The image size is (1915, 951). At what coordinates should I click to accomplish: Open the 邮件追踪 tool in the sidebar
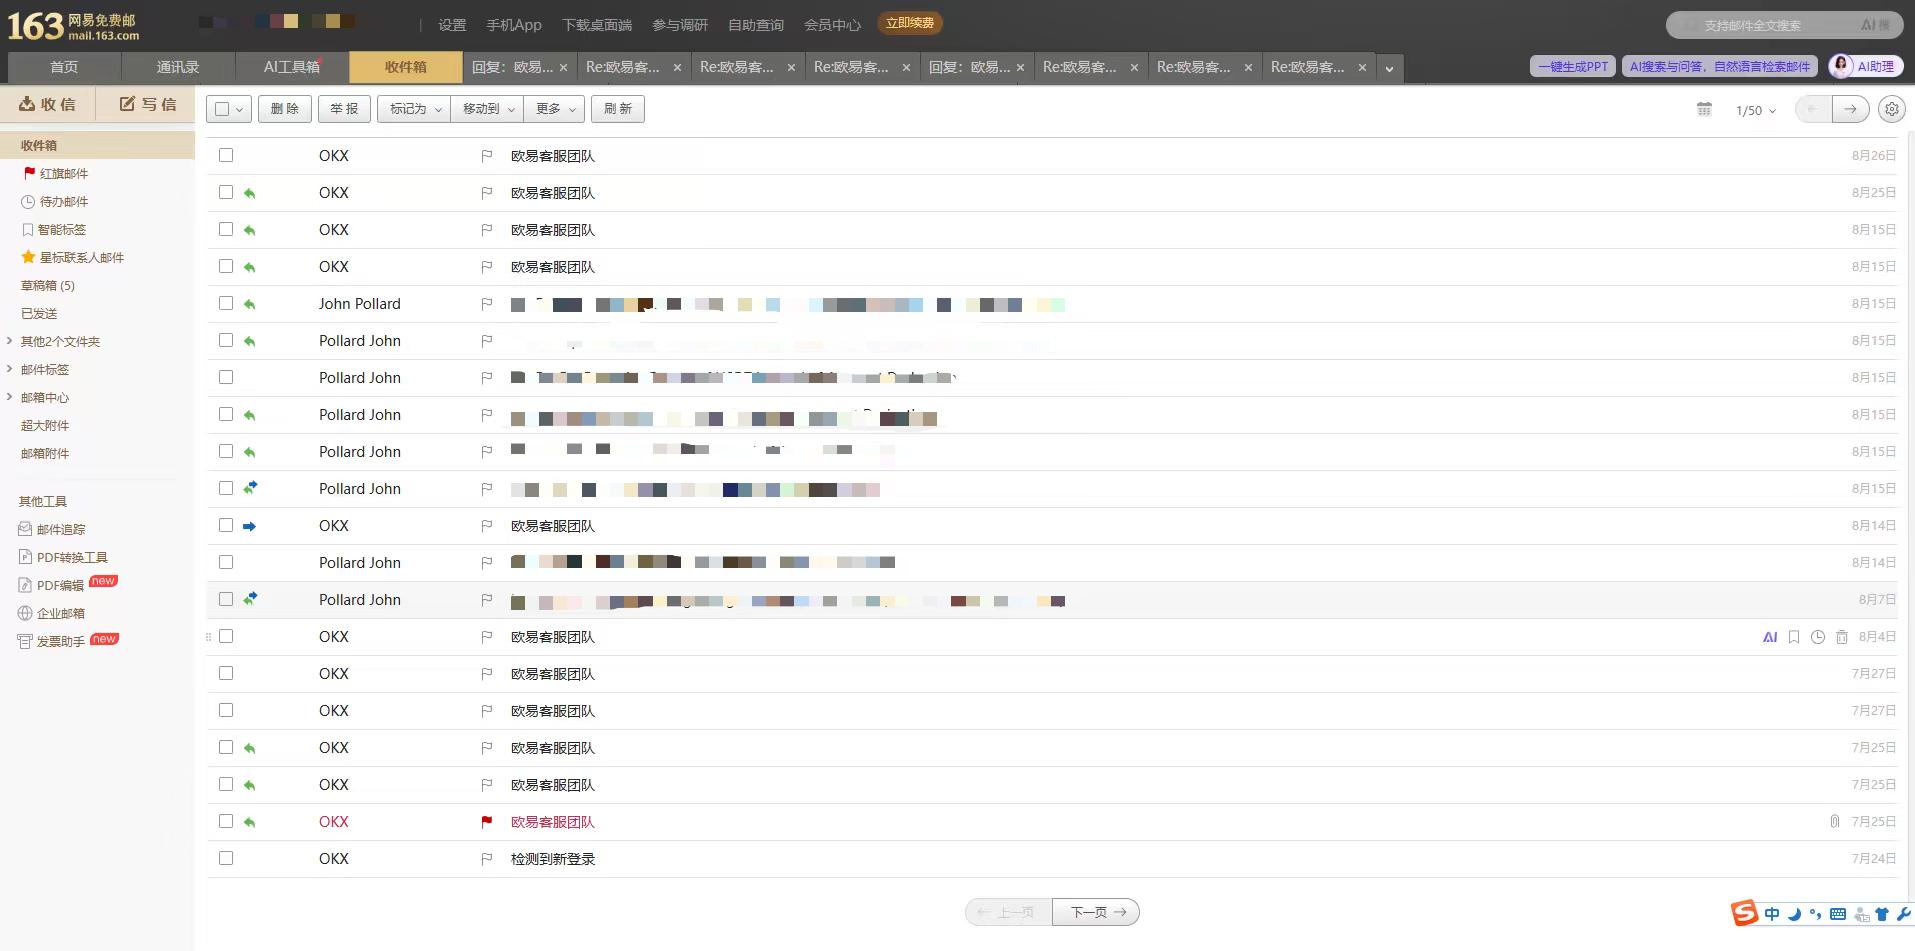(x=60, y=529)
